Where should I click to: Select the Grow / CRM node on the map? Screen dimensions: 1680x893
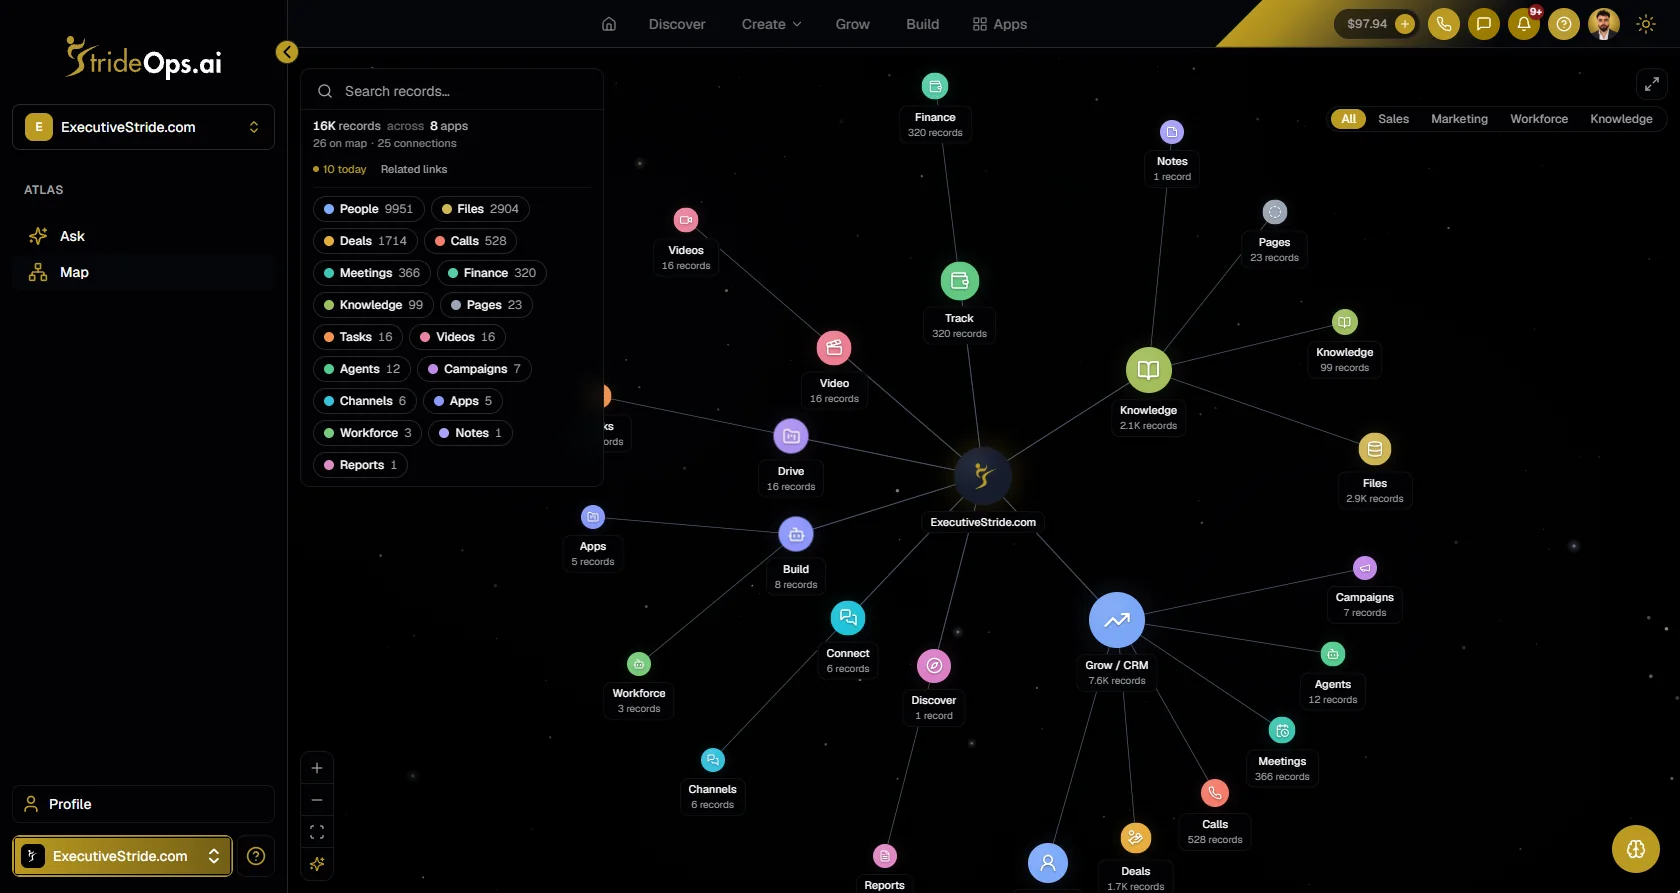[x=1117, y=621]
